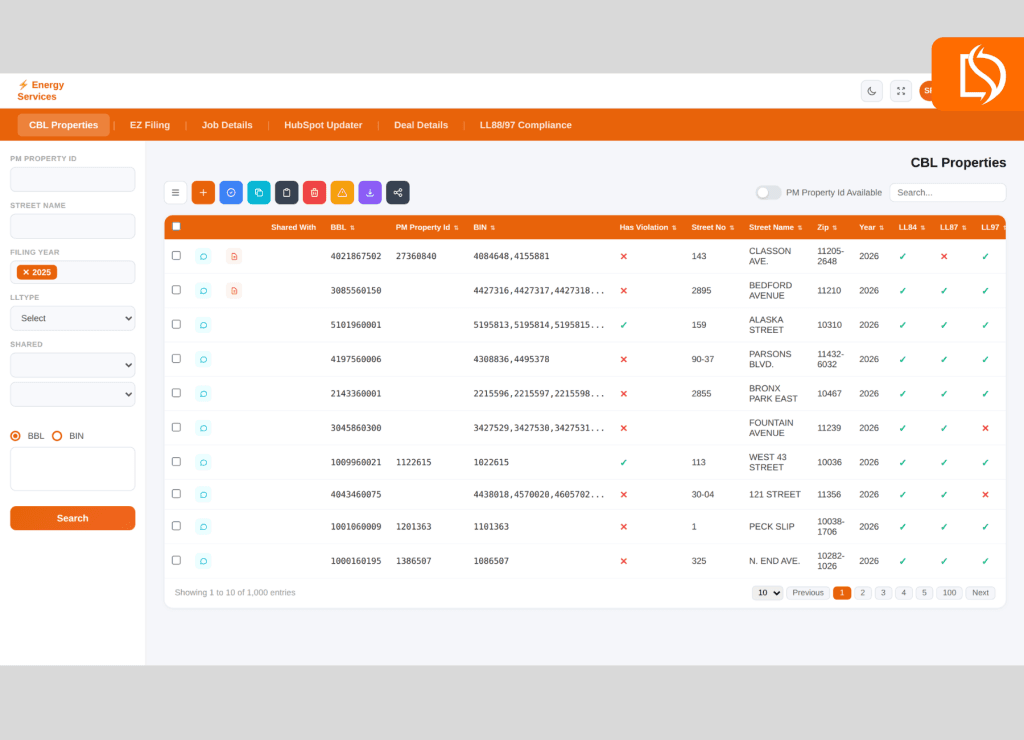Sort by LL84 column header
The width and height of the screenshot is (1024, 740).
pyautogui.click(x=912, y=227)
